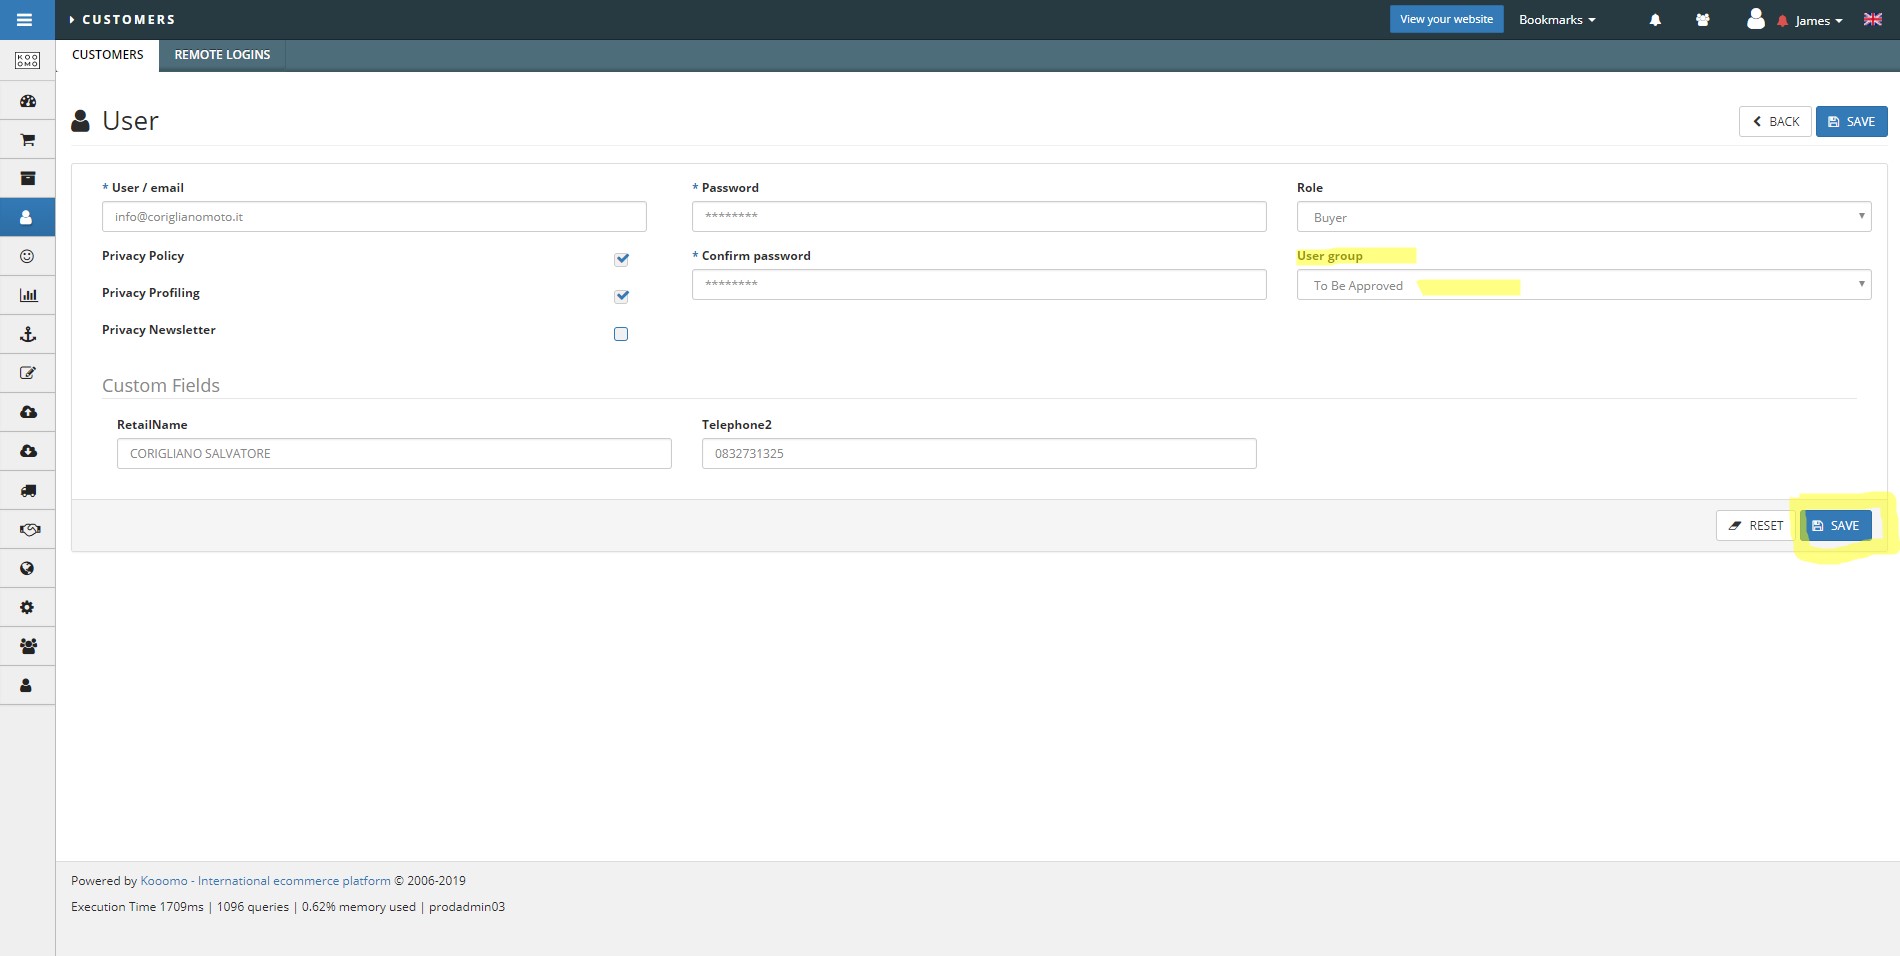Expand the James account dropdown

(x=1818, y=21)
